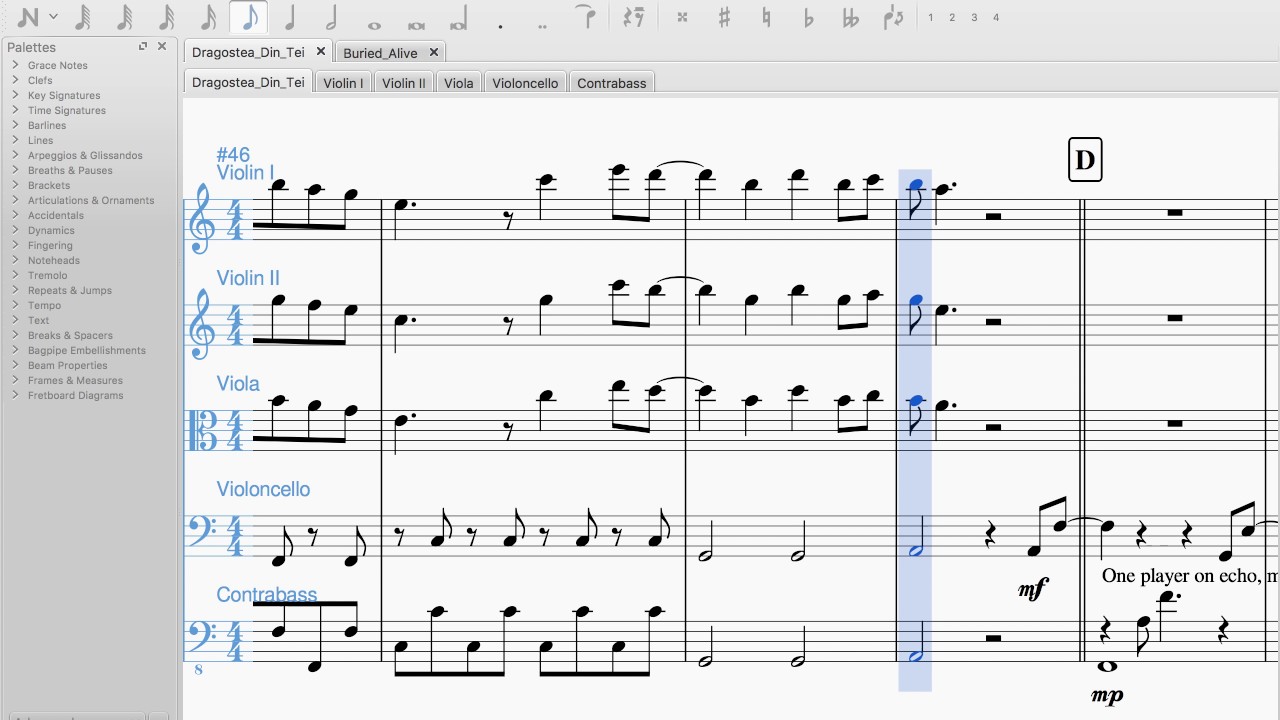Image resolution: width=1280 pixels, height=720 pixels.
Task: Select rehearsal mark D in score
Action: (x=1085, y=159)
